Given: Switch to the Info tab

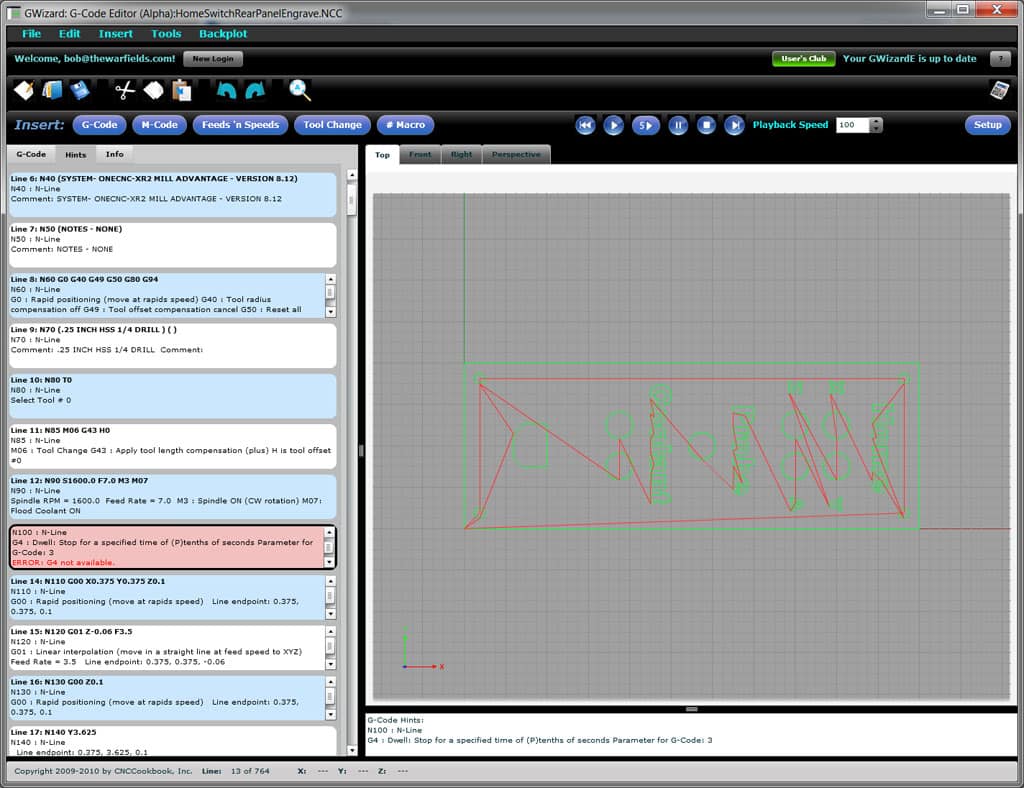Looking at the screenshot, I should coord(114,154).
